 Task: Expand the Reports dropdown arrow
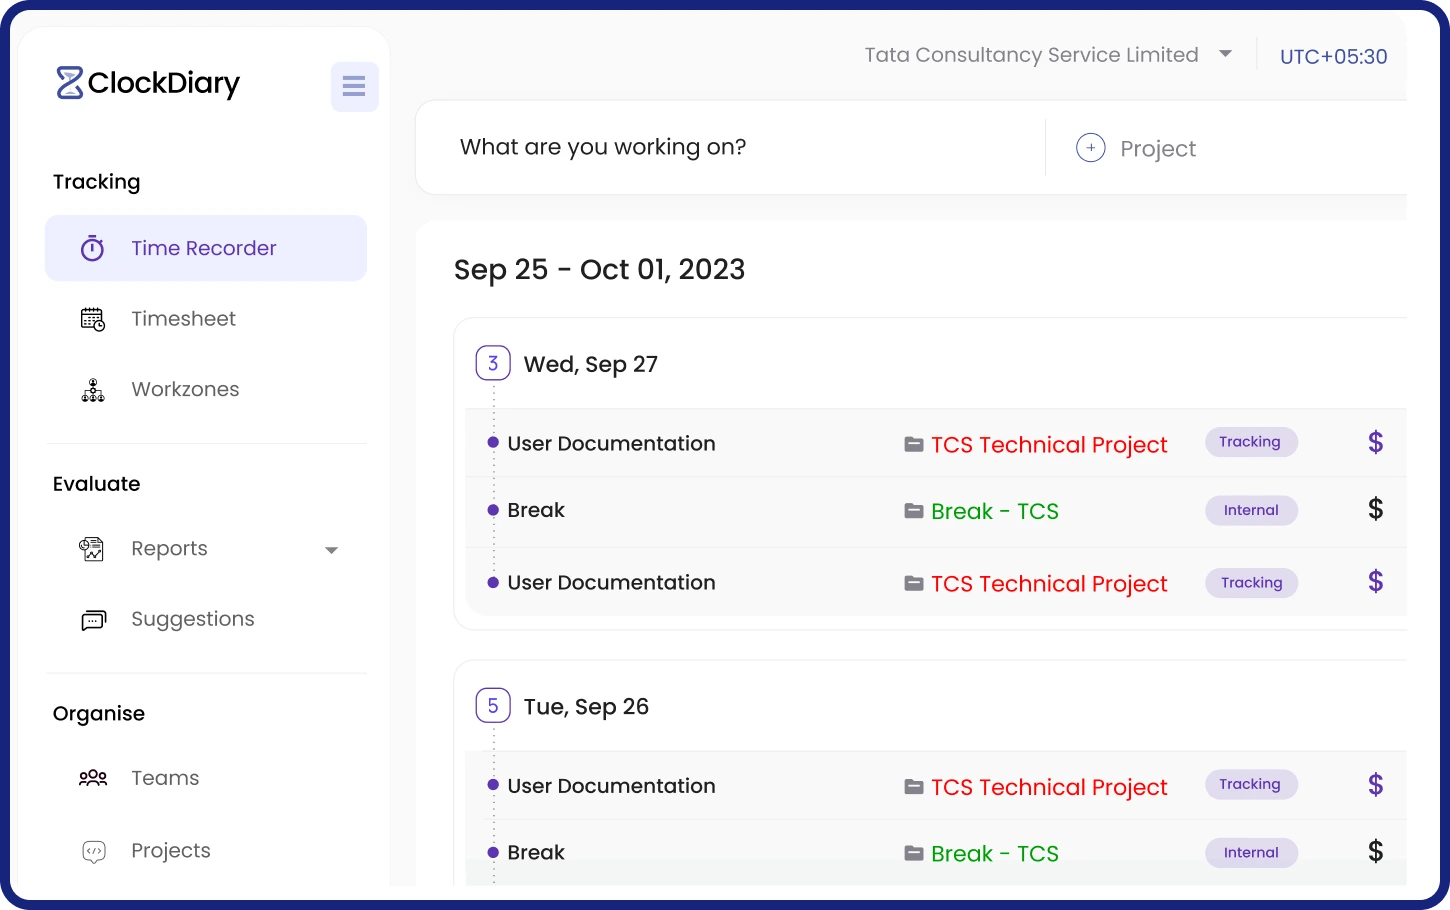[x=331, y=550]
